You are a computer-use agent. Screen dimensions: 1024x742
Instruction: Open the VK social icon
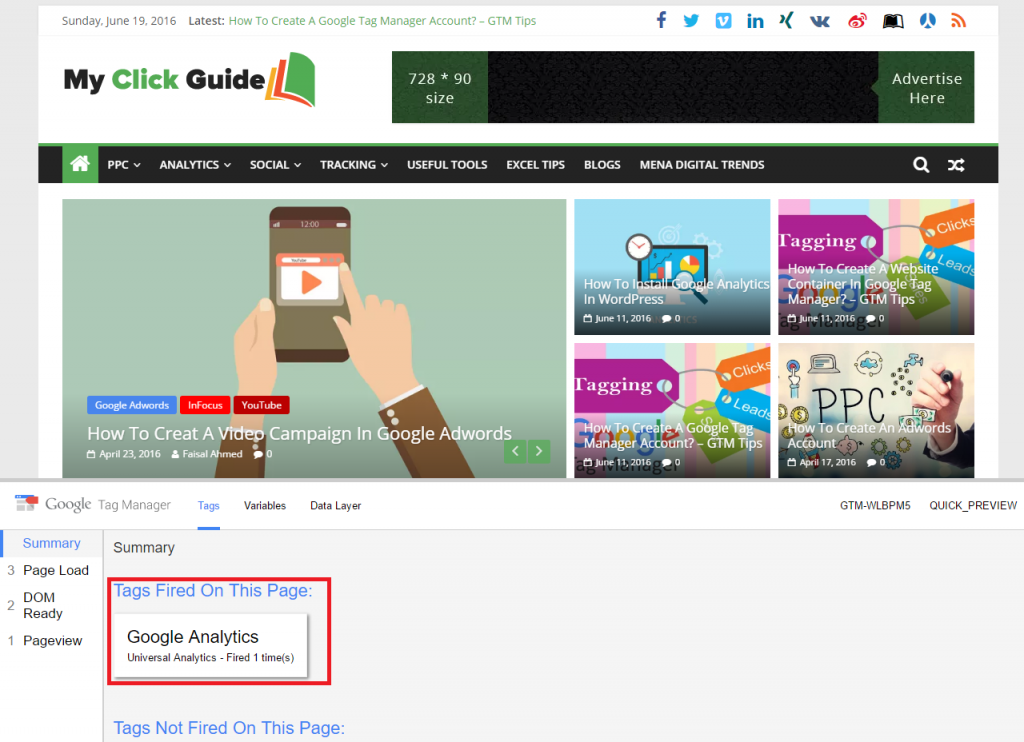(820, 21)
